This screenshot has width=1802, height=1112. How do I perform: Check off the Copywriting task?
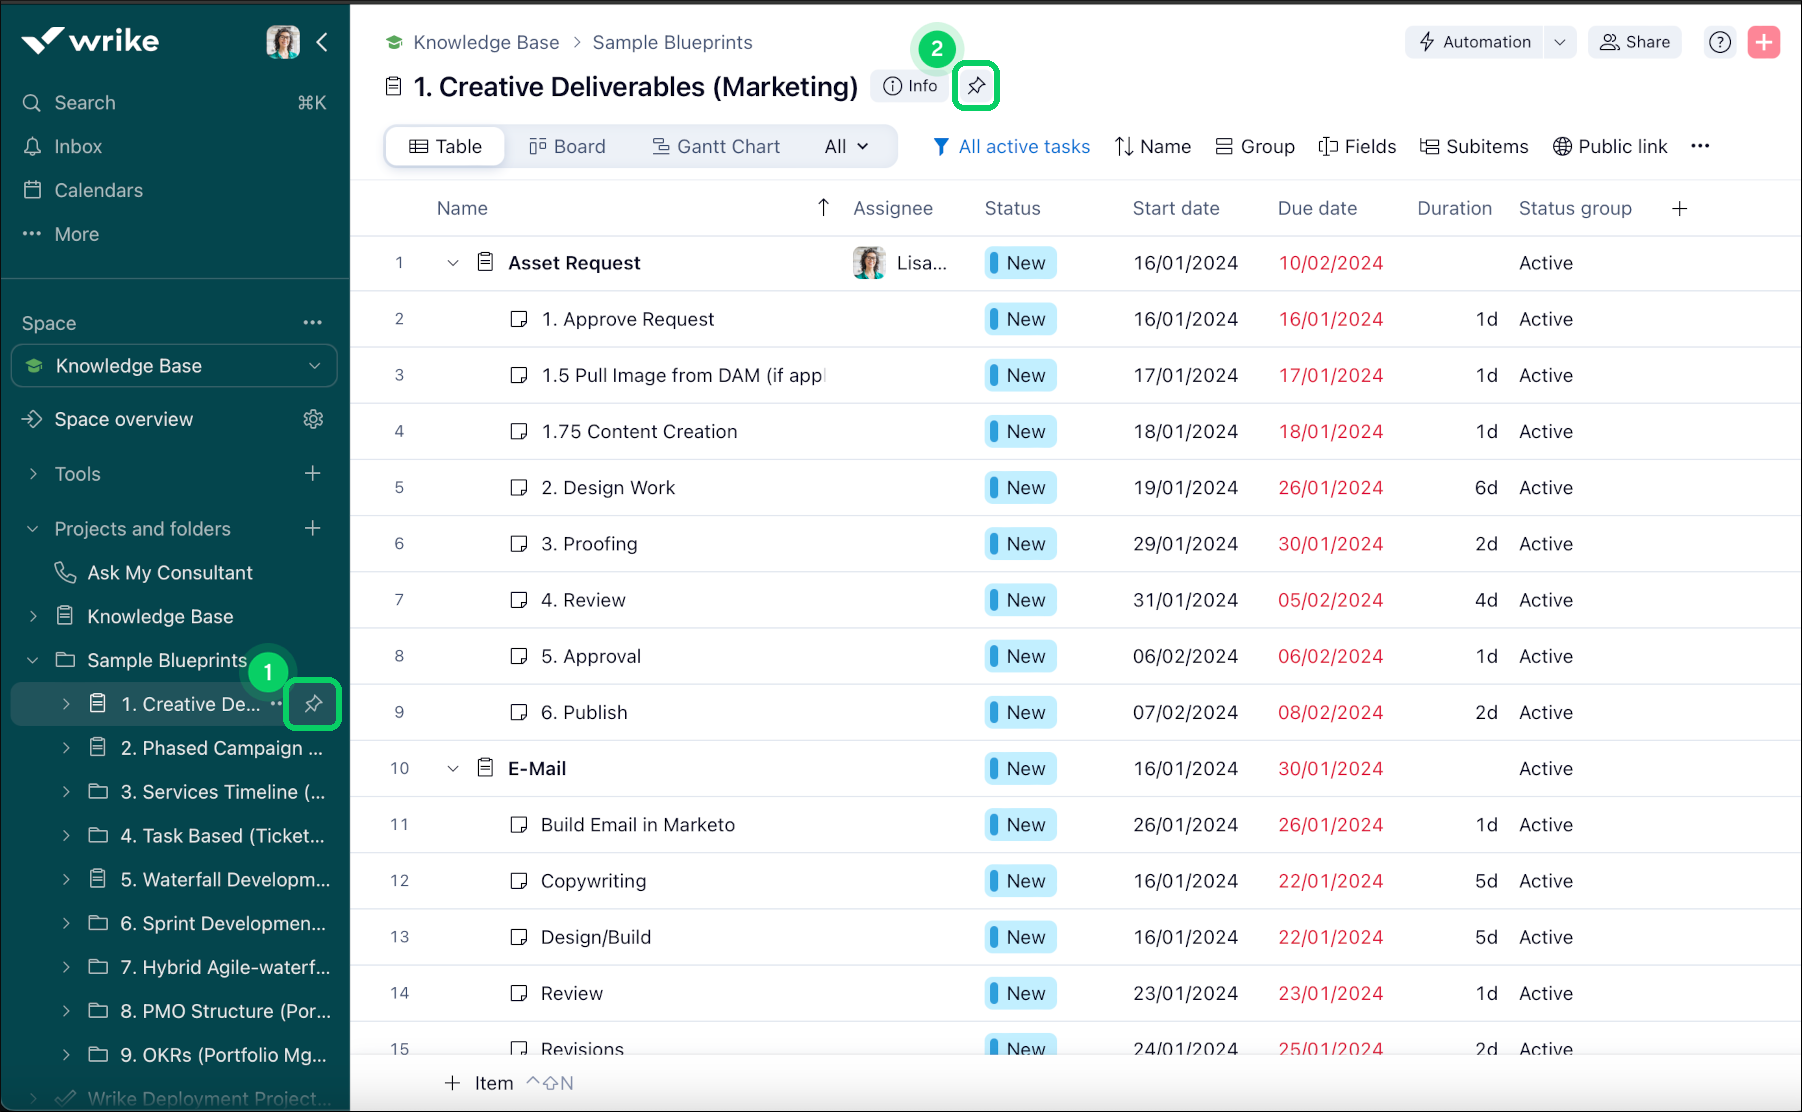pos(519,881)
